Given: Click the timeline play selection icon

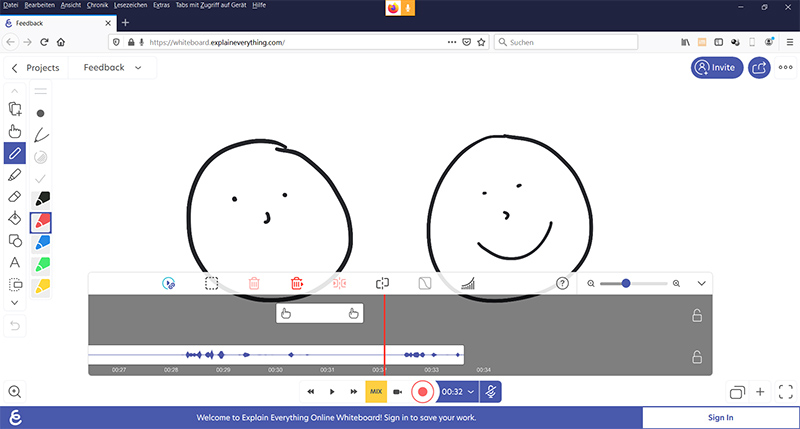Looking at the screenshot, I should 168,284.
